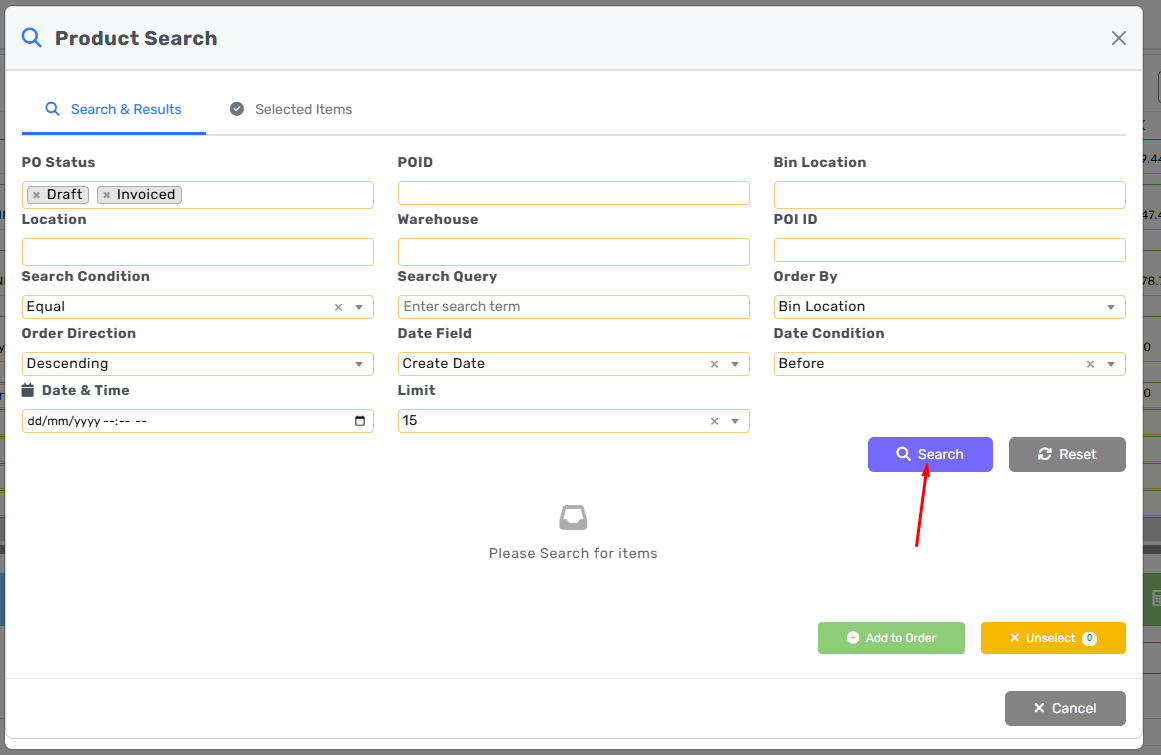Clear the Create Date field selection
The width and height of the screenshot is (1161, 755).
coord(714,364)
